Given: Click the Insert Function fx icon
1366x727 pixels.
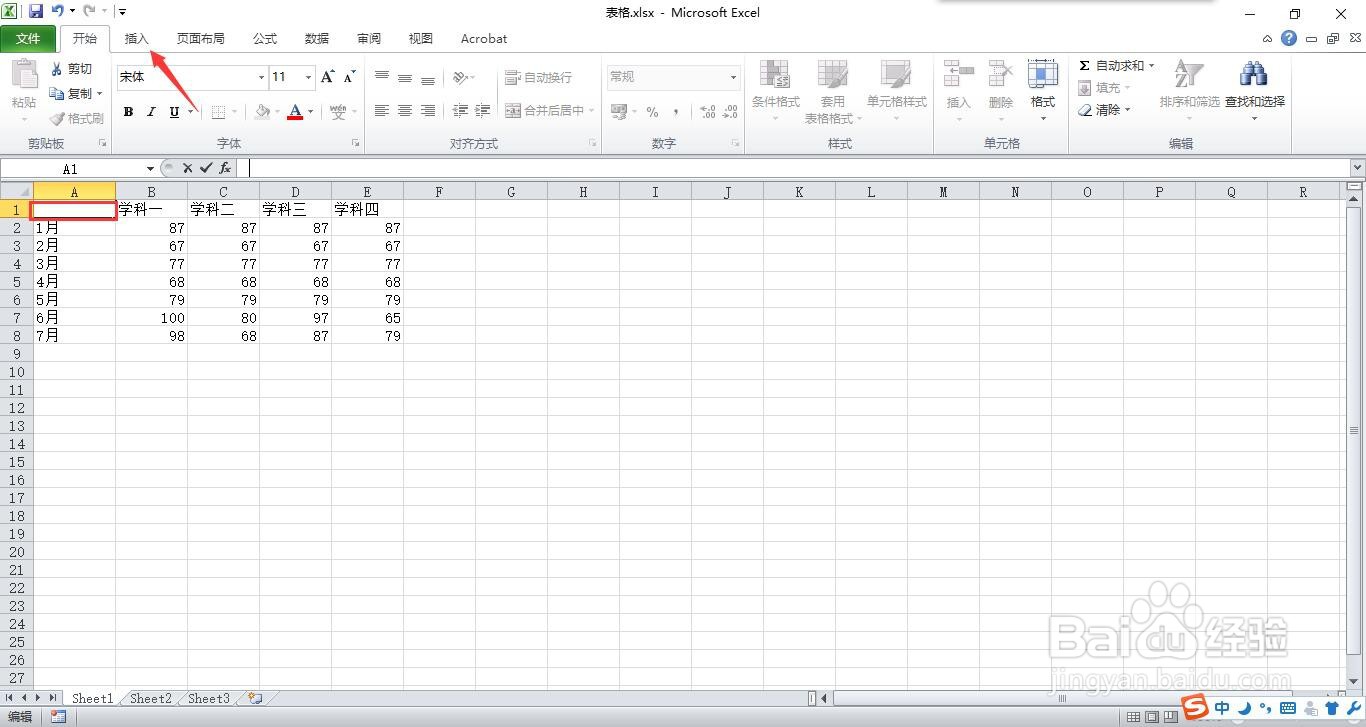Looking at the screenshot, I should (225, 168).
